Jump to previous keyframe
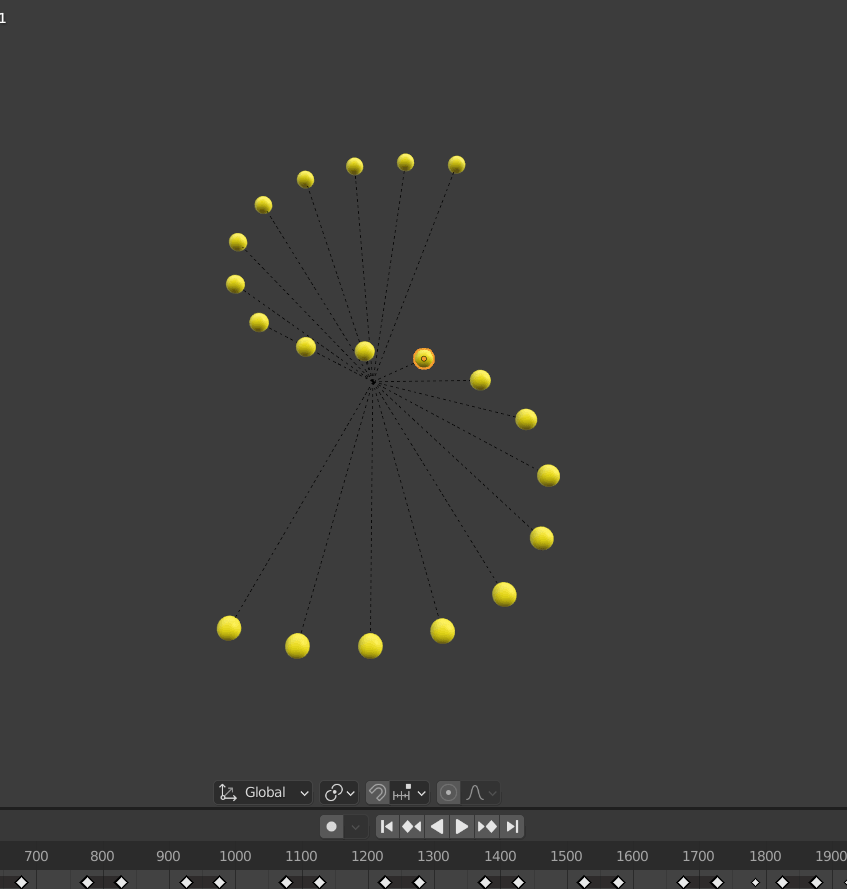 point(412,827)
